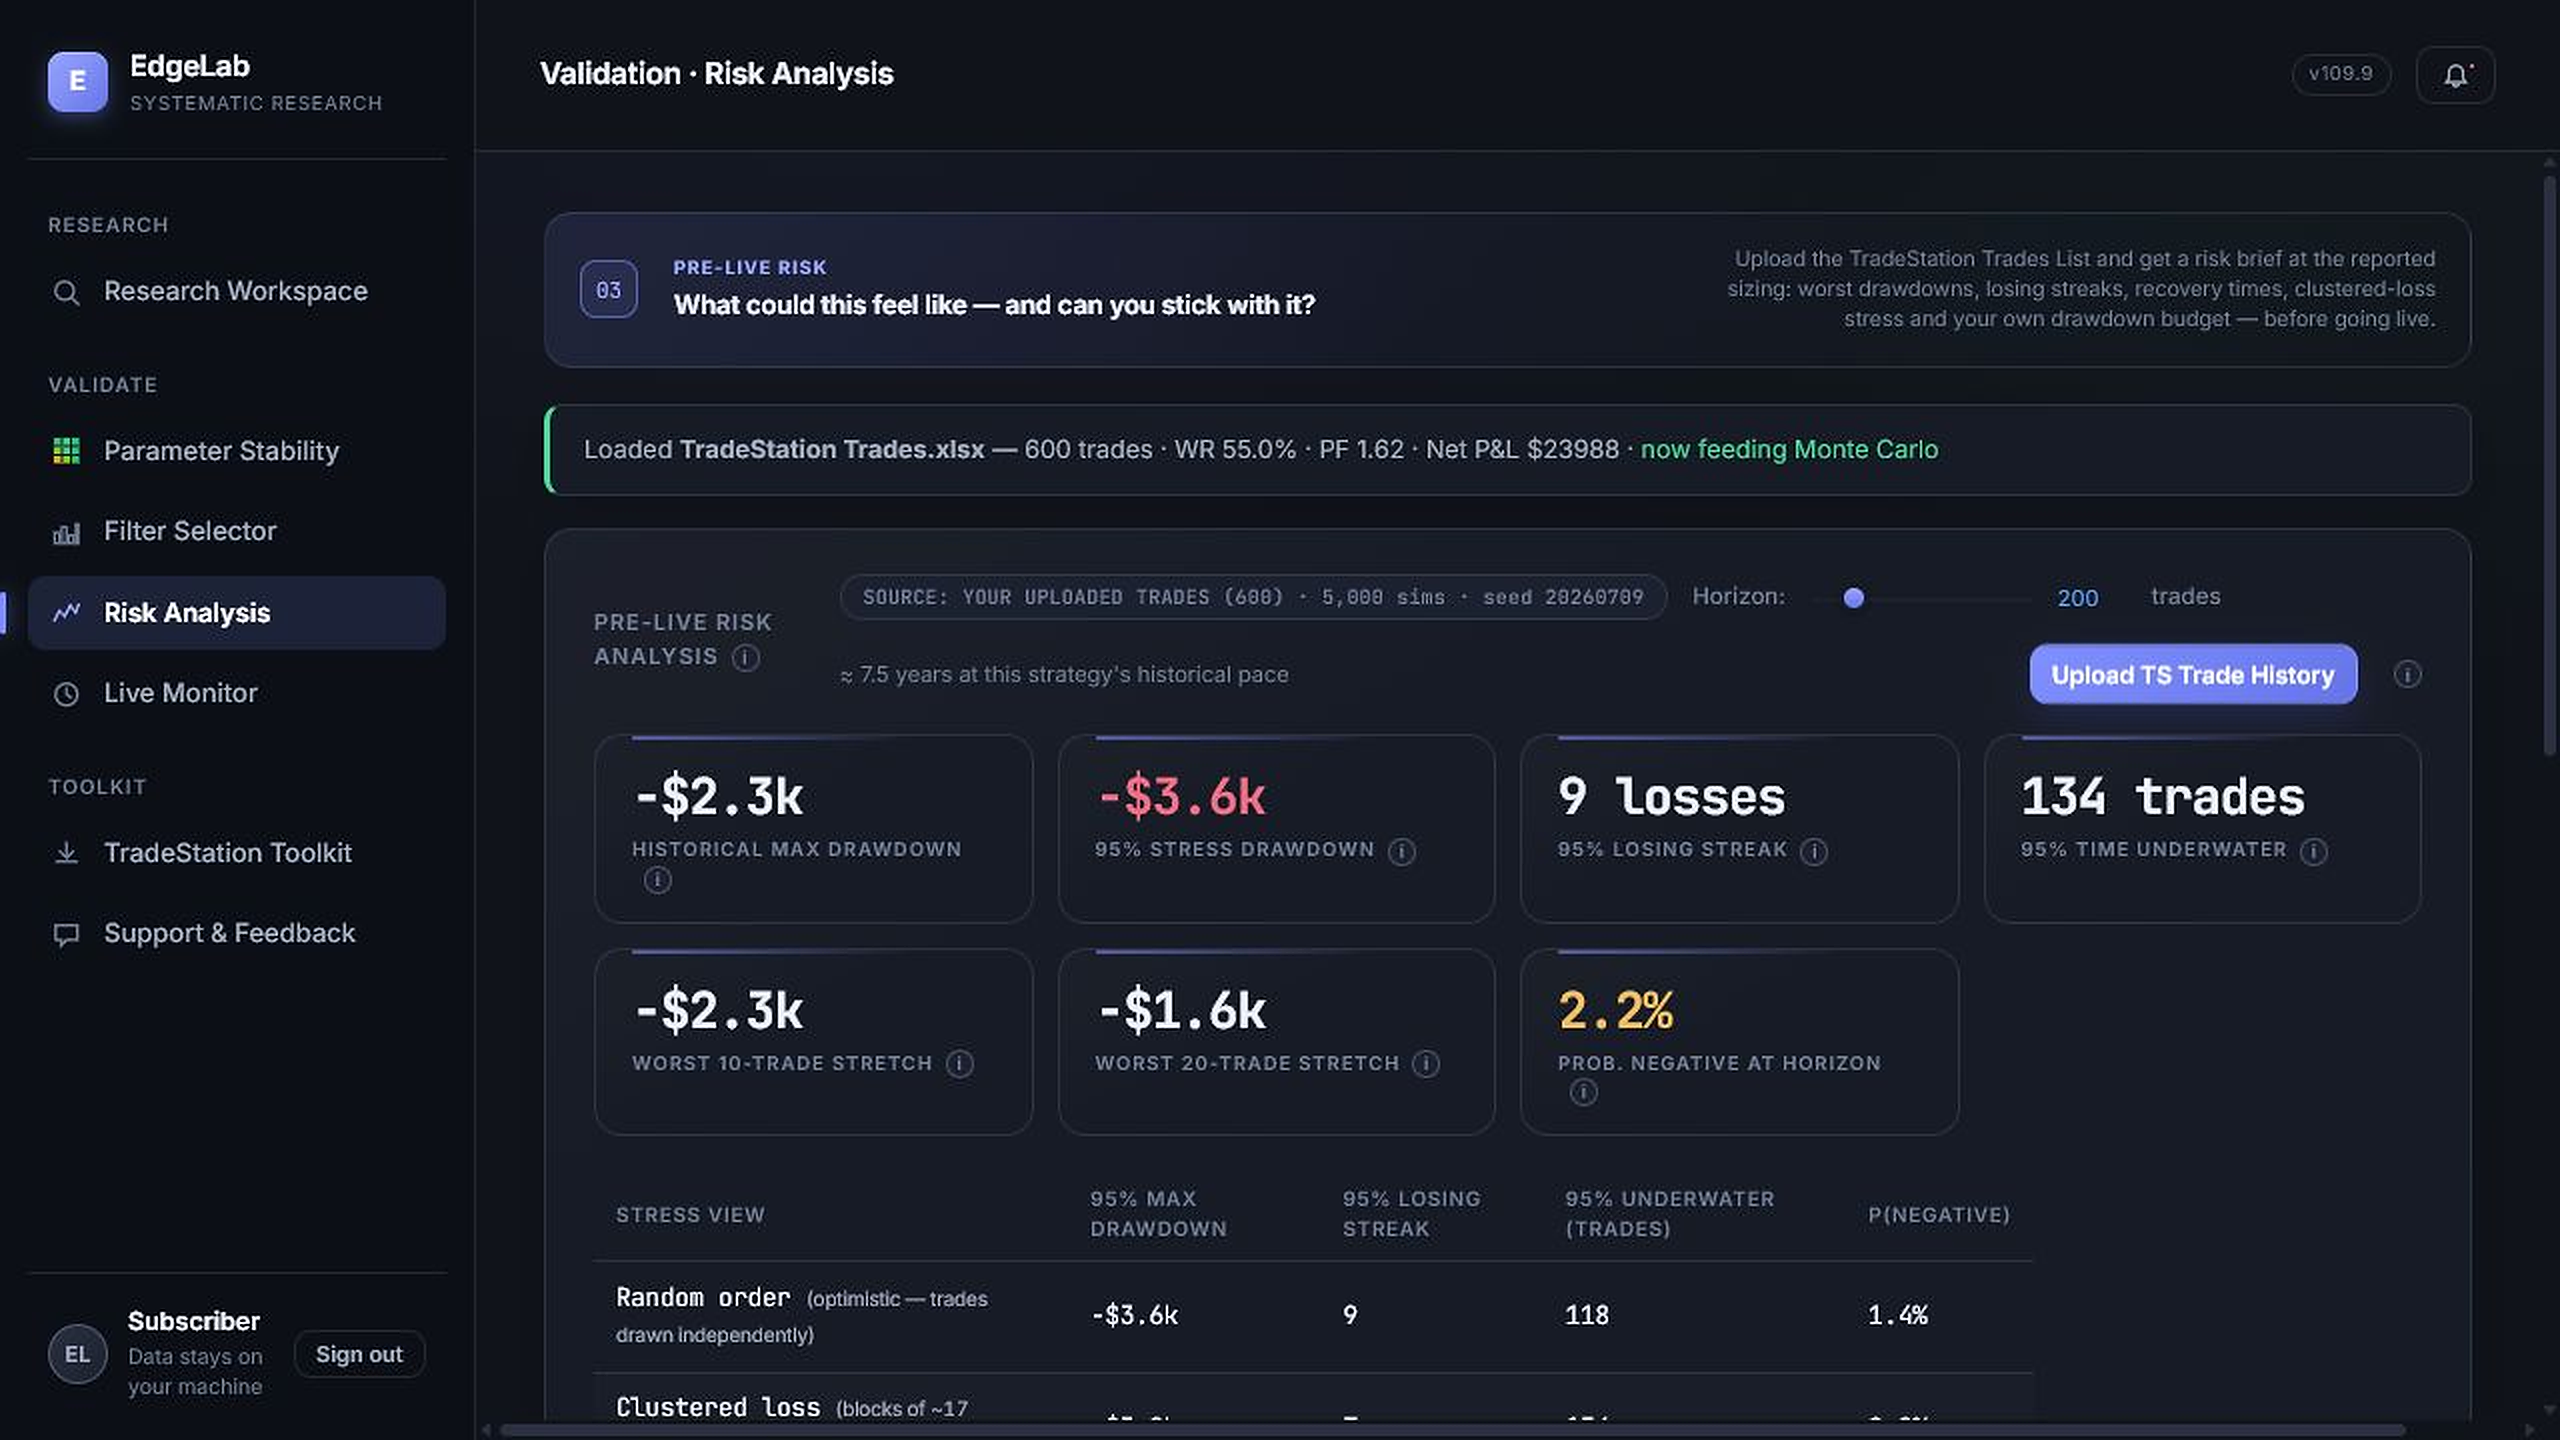Show info for Historical Max Drawdown
This screenshot has width=2560, height=1440.
pyautogui.click(x=657, y=880)
